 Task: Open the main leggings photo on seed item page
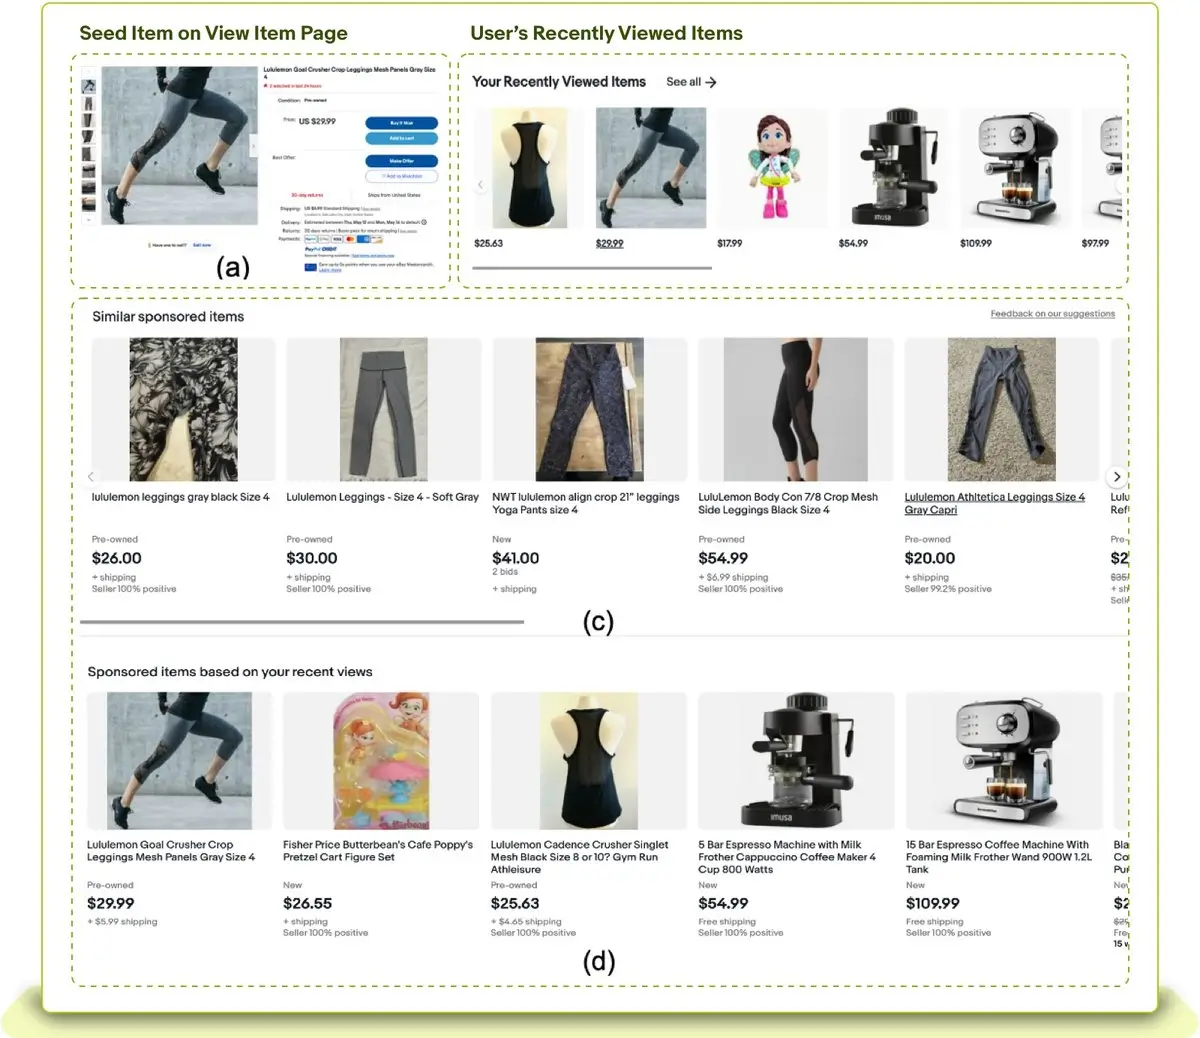pyautogui.click(x=180, y=145)
